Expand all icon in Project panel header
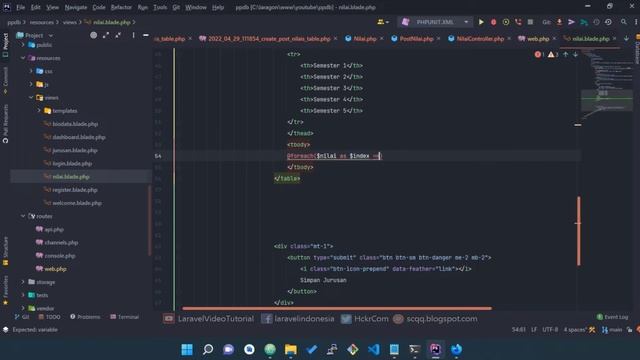Image resolution: width=640 pixels, height=360 pixels. (x=106, y=36)
